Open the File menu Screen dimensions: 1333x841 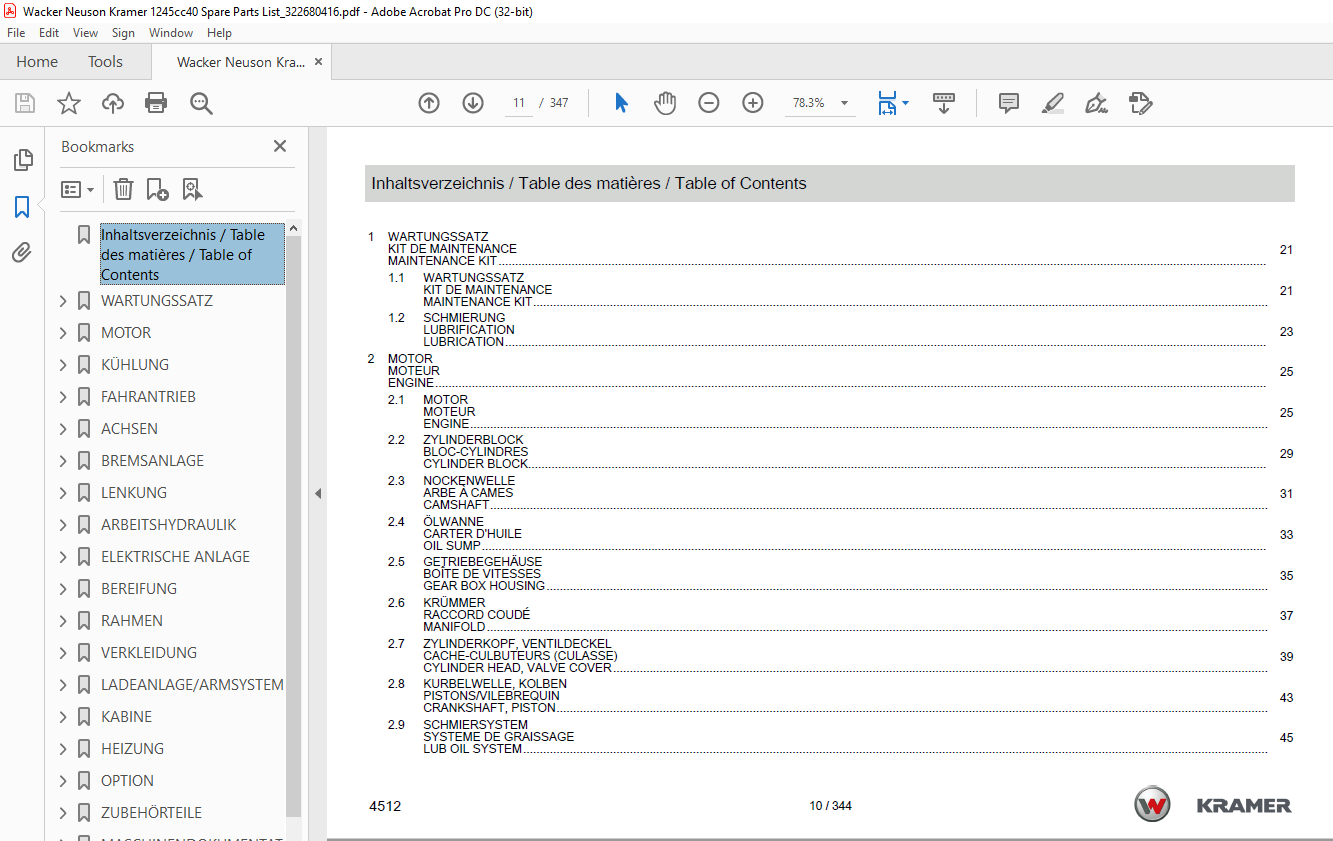tap(16, 33)
